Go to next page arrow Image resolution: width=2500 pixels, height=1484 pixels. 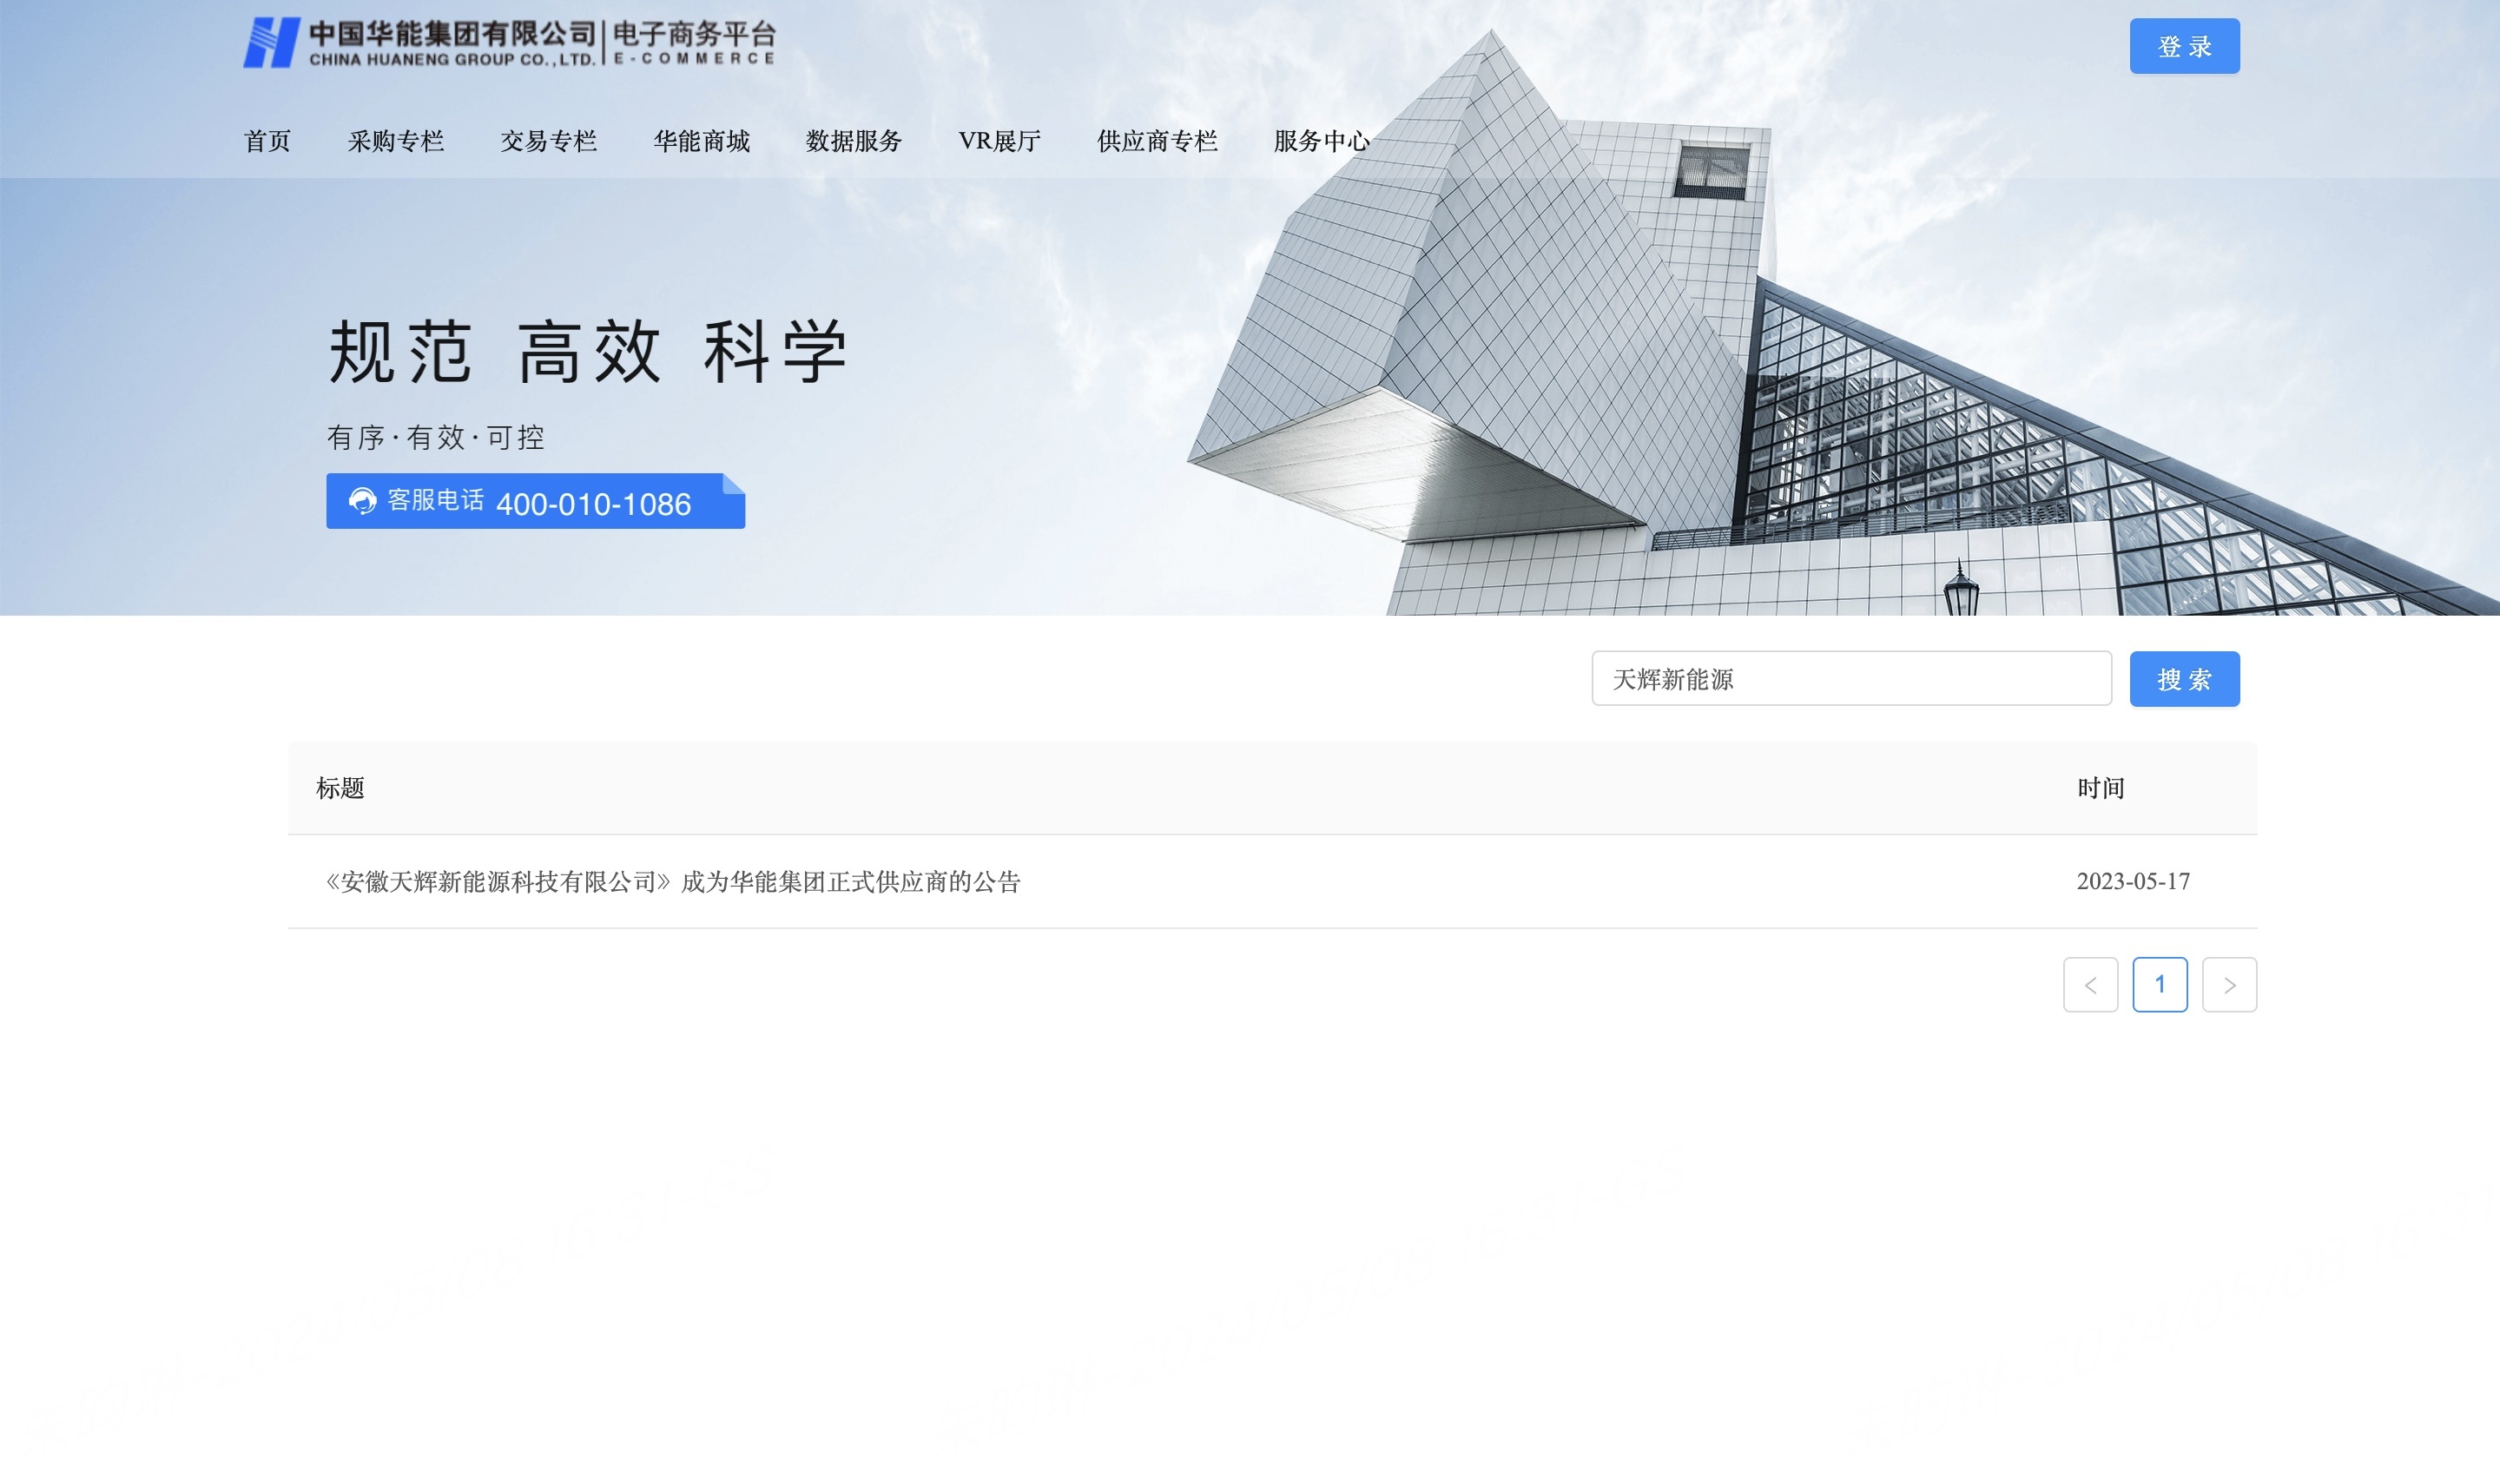tap(2229, 985)
